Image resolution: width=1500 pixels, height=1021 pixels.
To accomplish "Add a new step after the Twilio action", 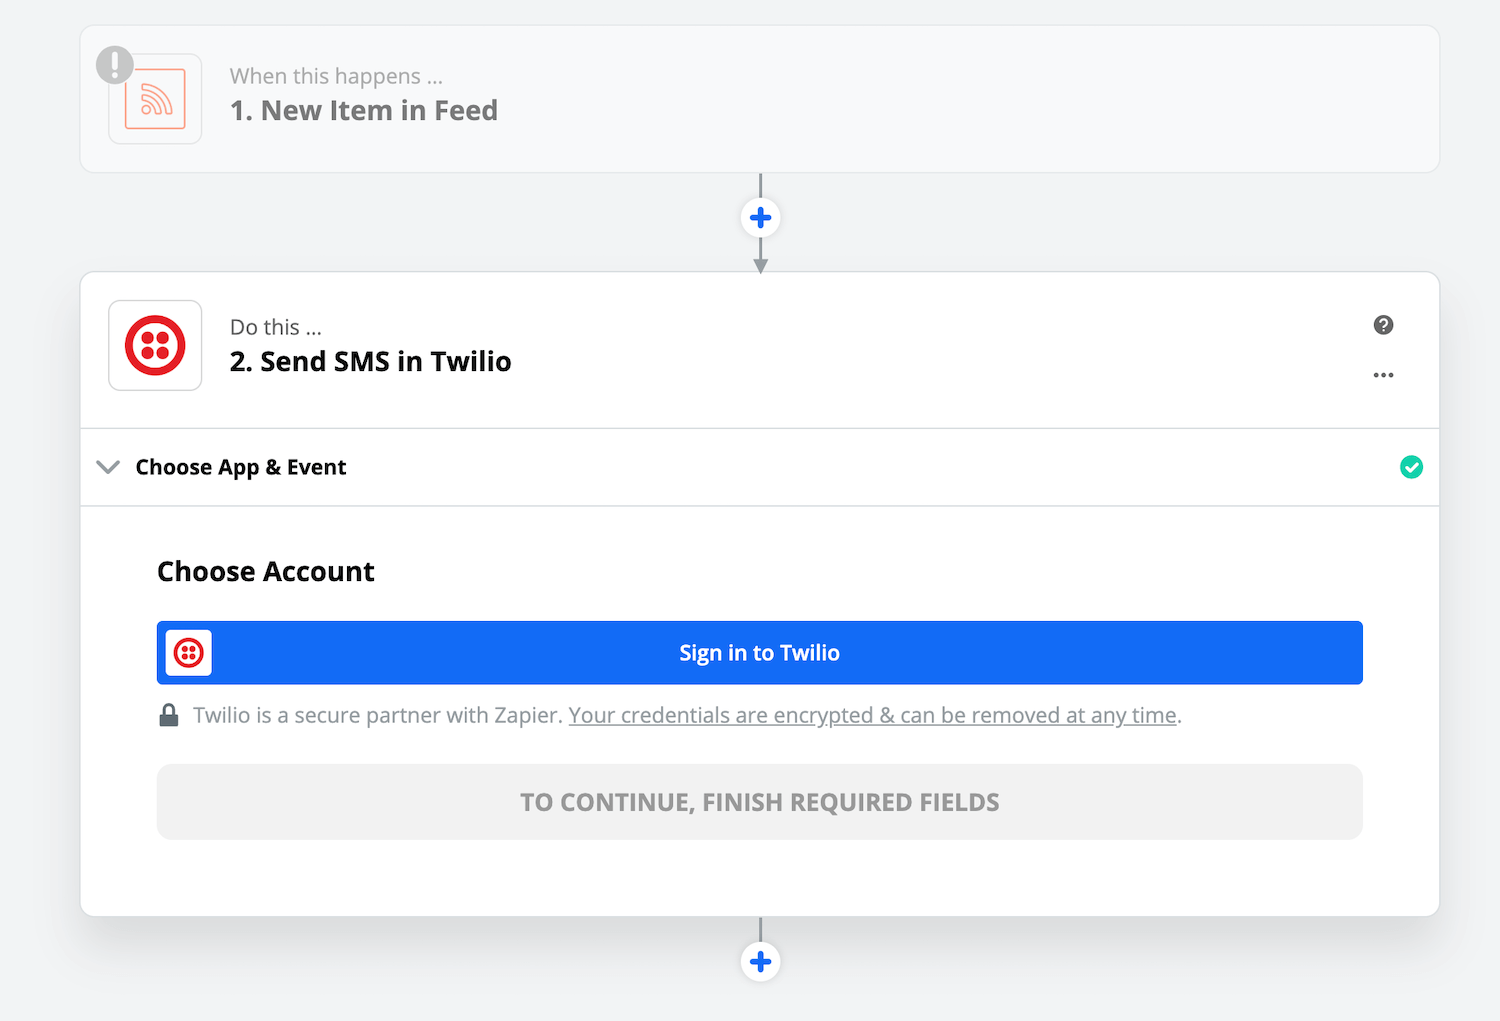I will point(760,961).
